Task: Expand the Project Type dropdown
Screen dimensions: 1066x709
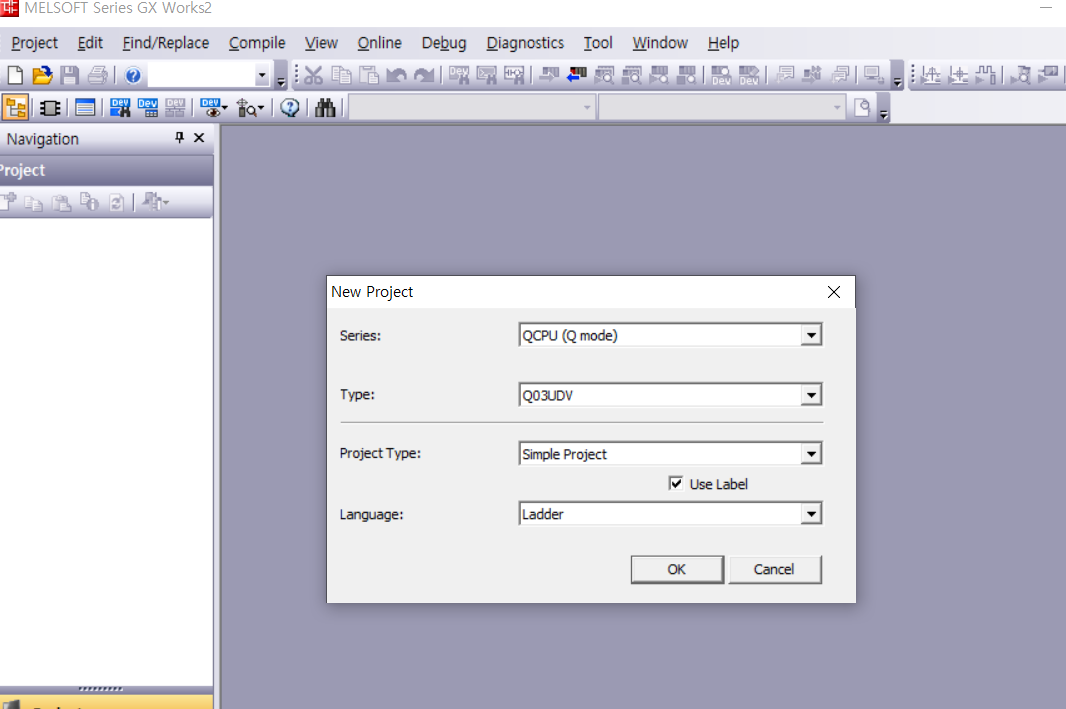Action: 811,453
